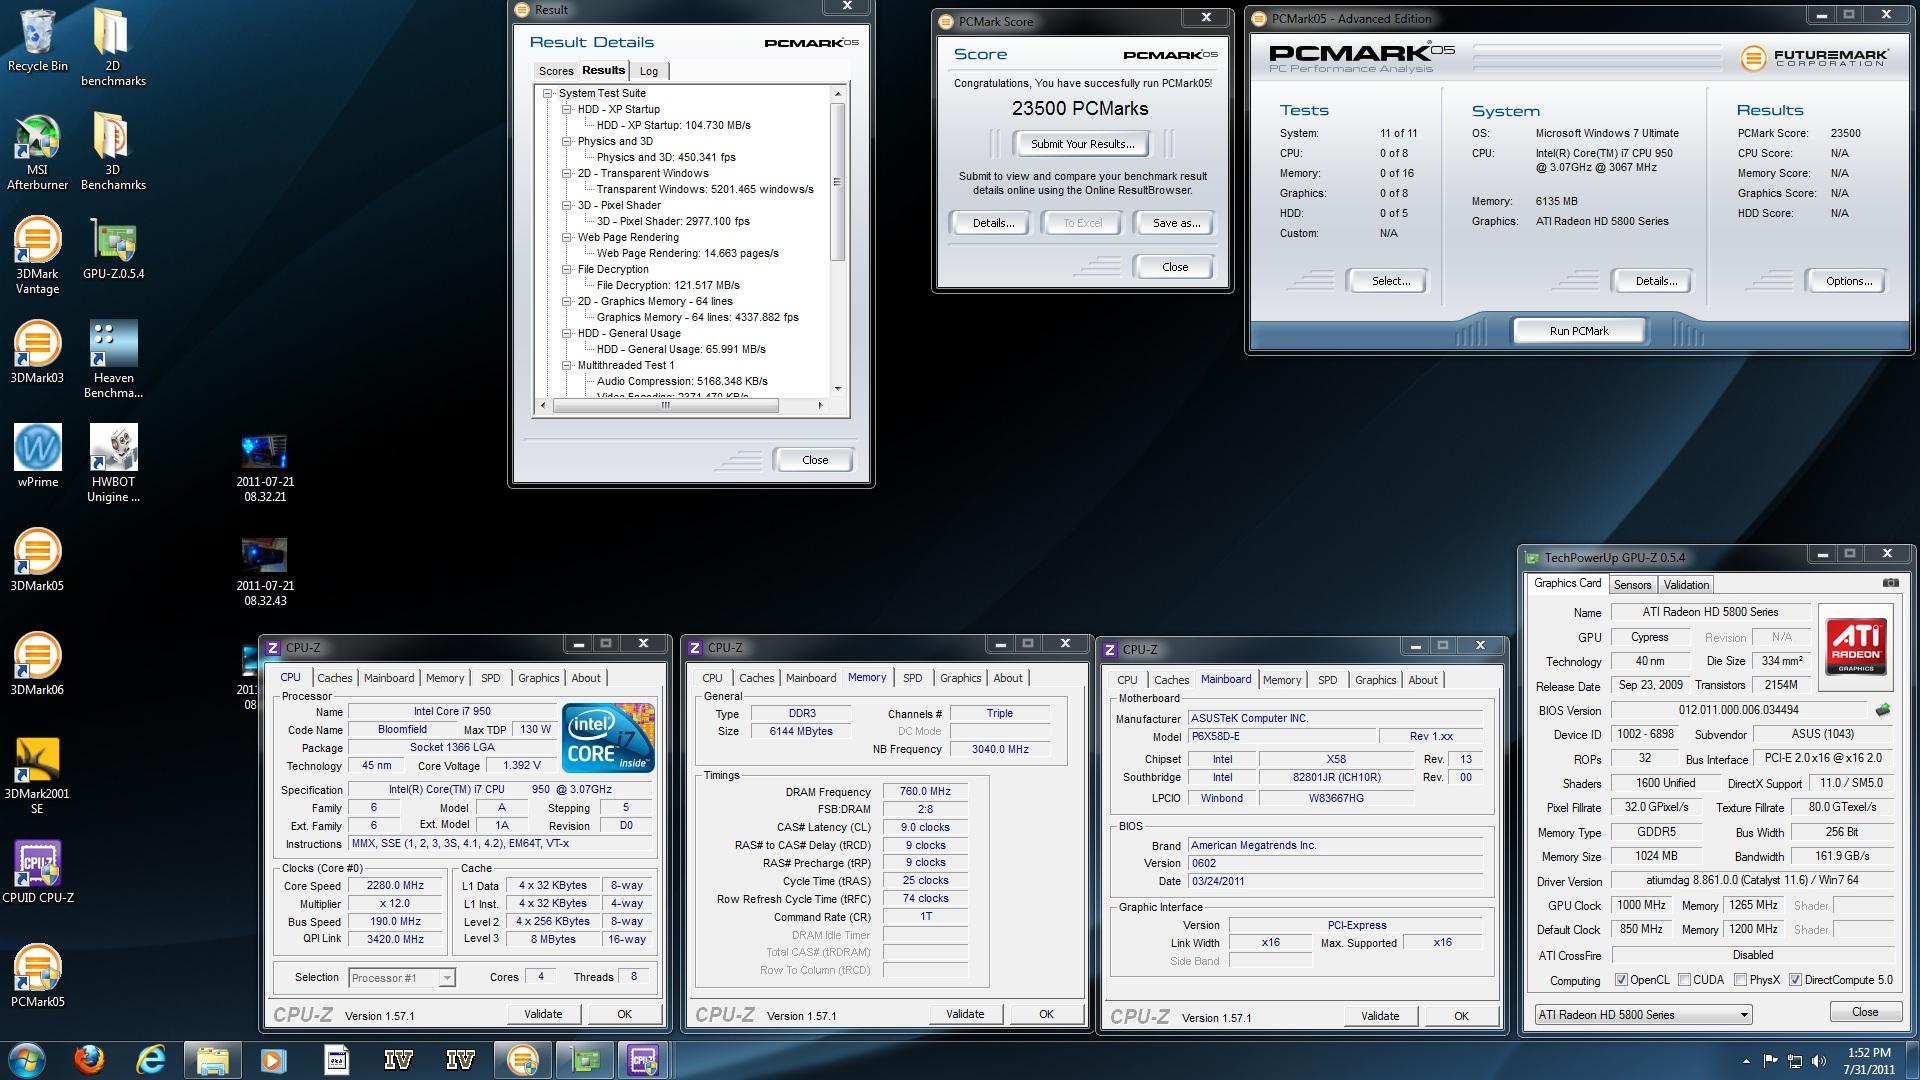Launch Firefox from the taskbar

[89, 1060]
